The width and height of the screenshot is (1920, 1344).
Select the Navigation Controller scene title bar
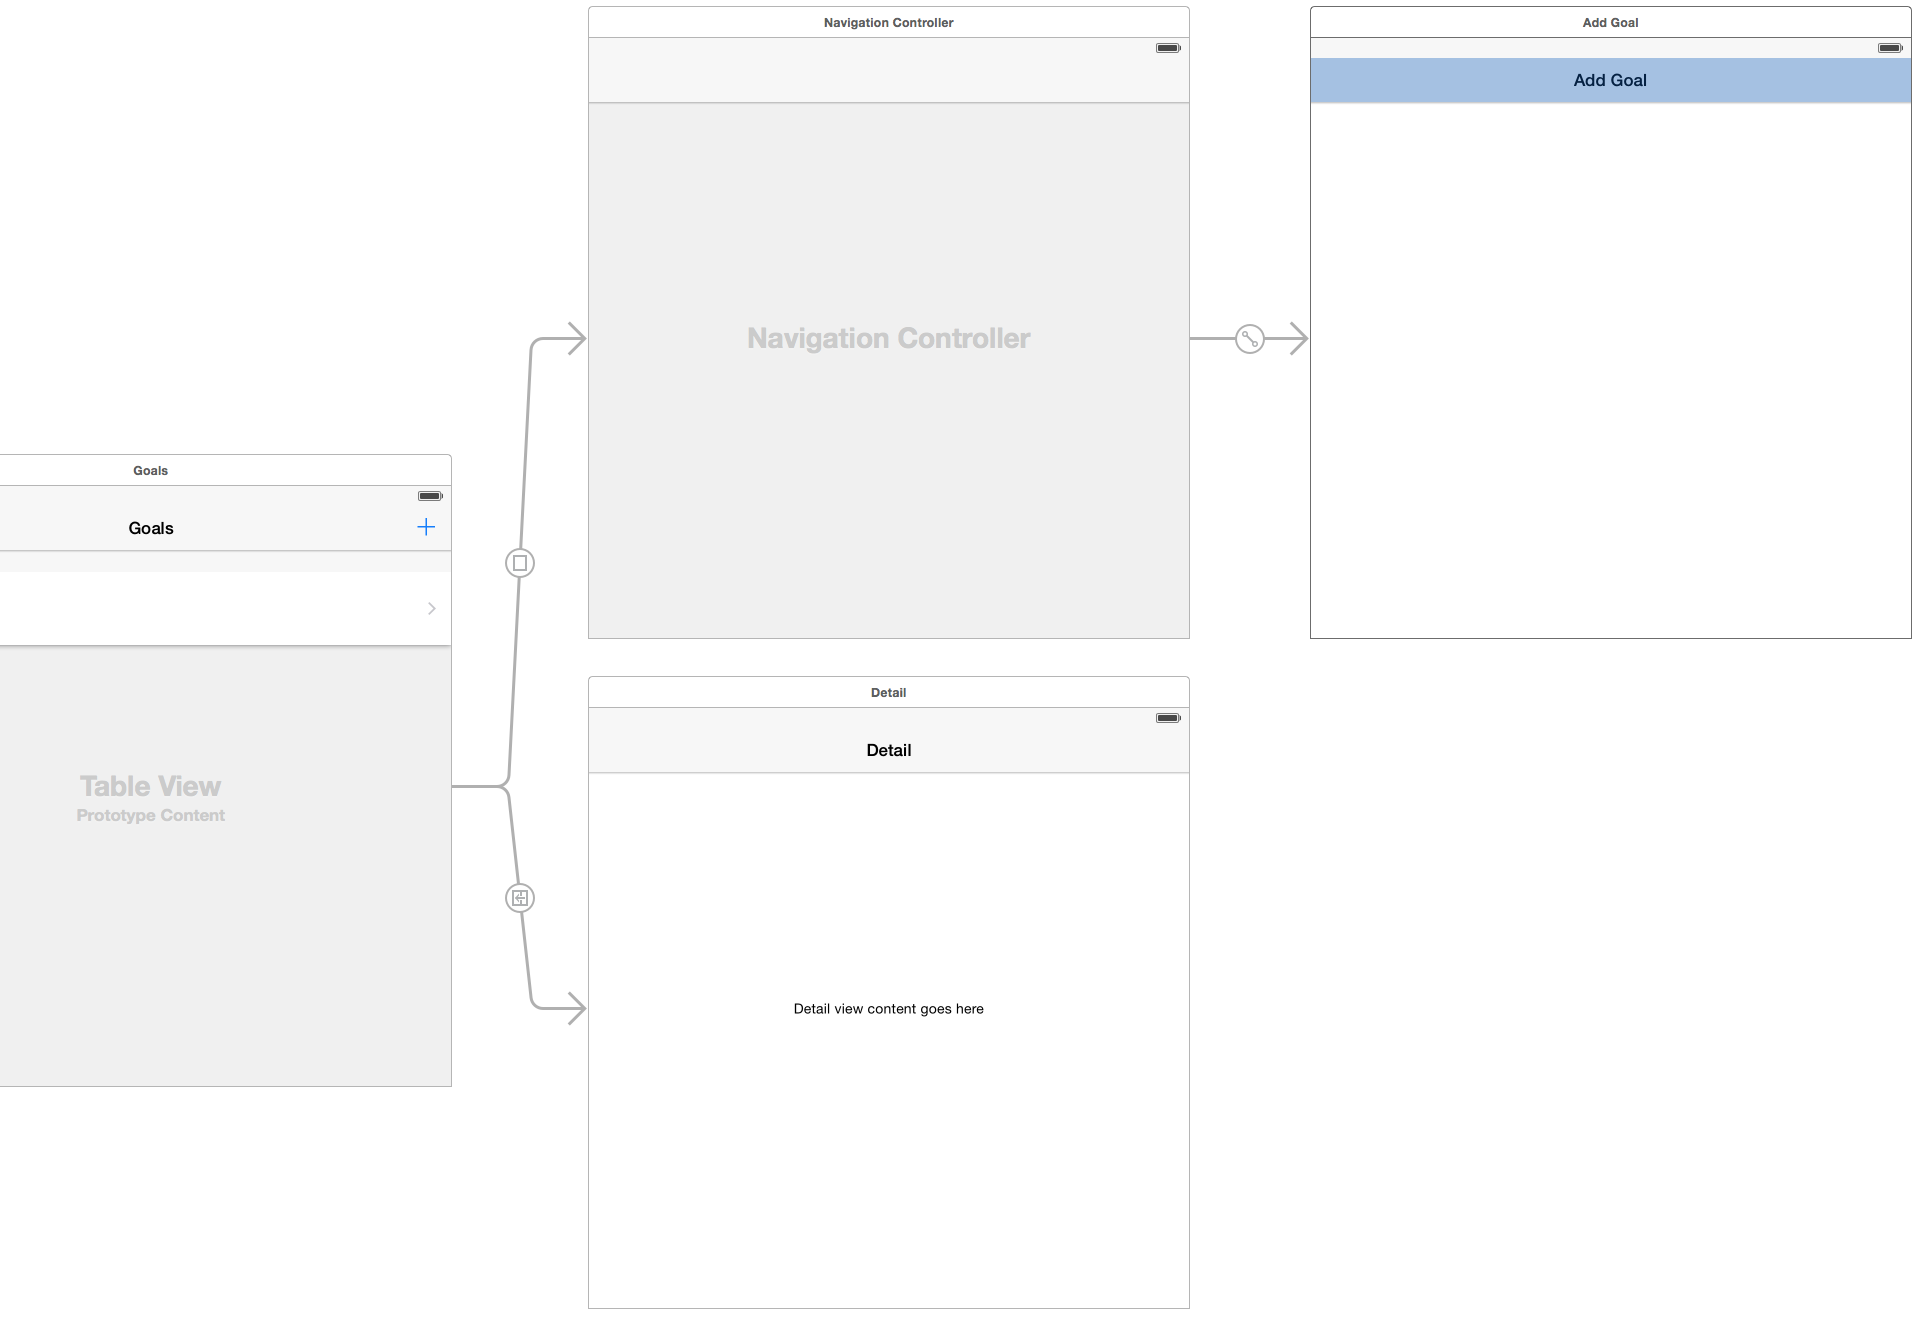click(888, 22)
